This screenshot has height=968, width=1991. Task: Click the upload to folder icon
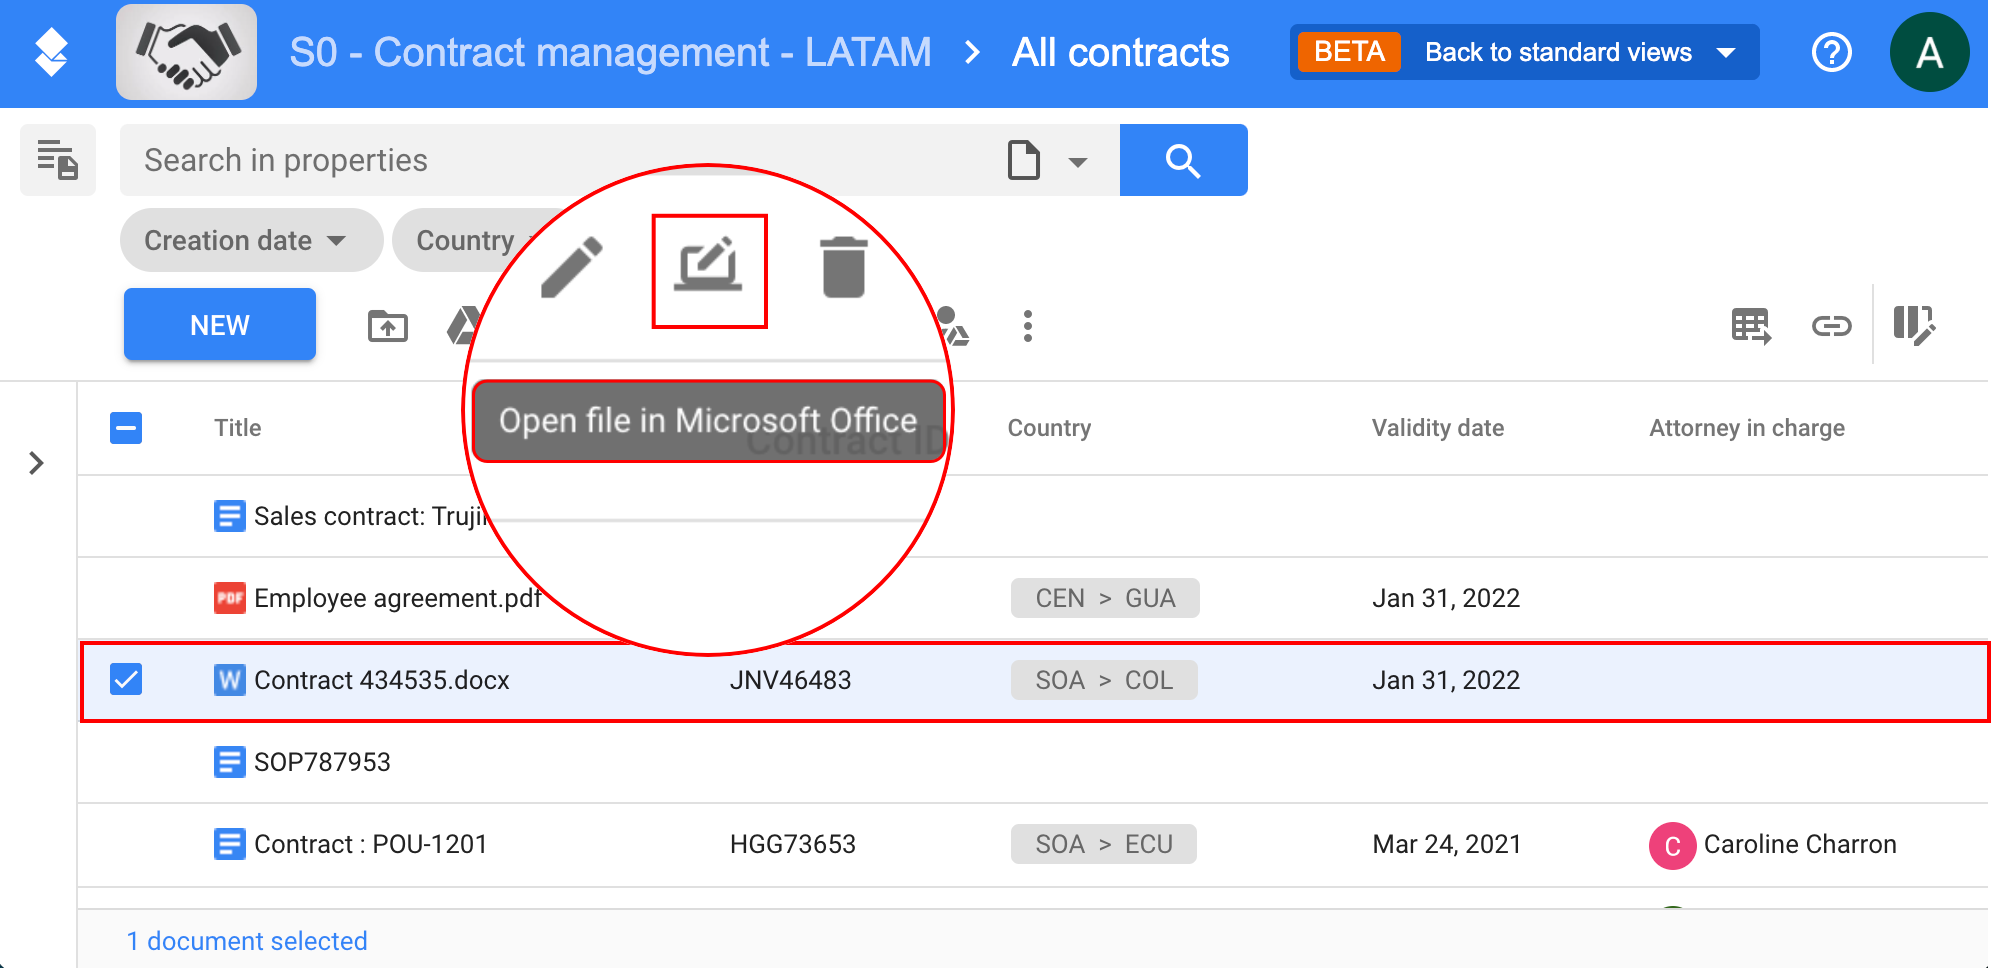[388, 326]
